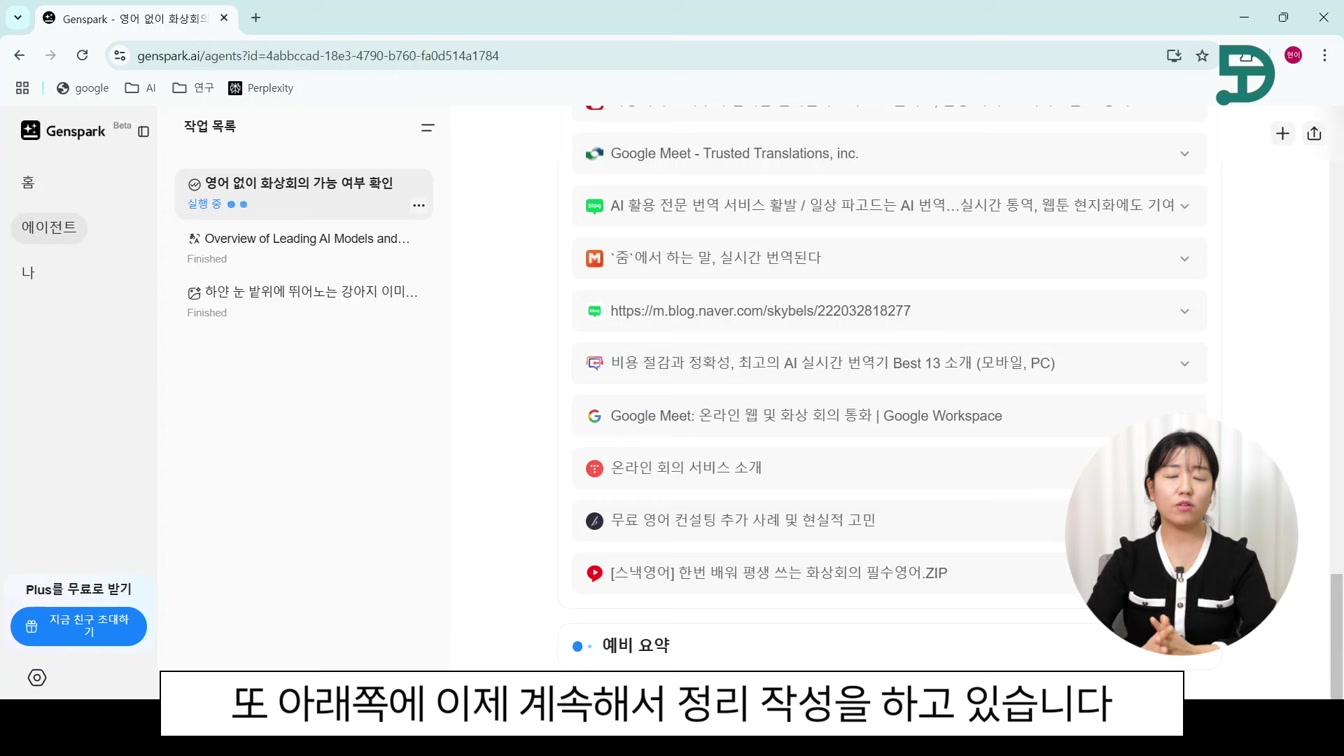1344x756 pixels.
Task: Click the 실행 중 status label
Action: click(x=204, y=204)
